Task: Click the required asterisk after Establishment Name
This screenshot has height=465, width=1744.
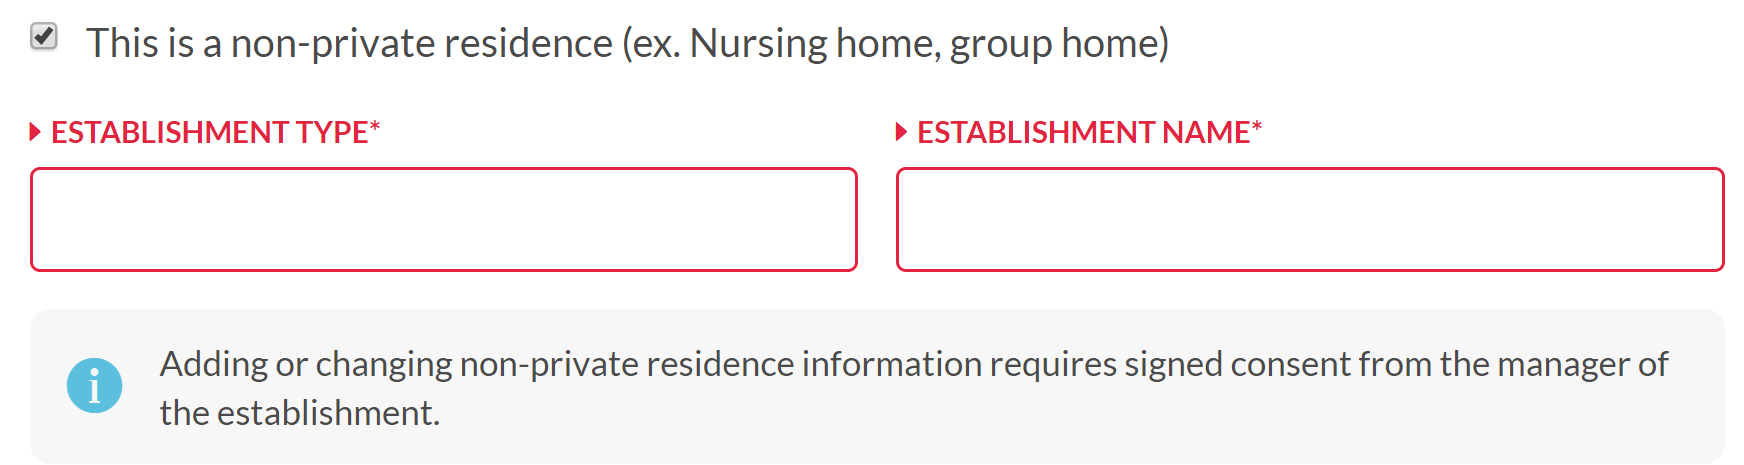Action: [1257, 127]
